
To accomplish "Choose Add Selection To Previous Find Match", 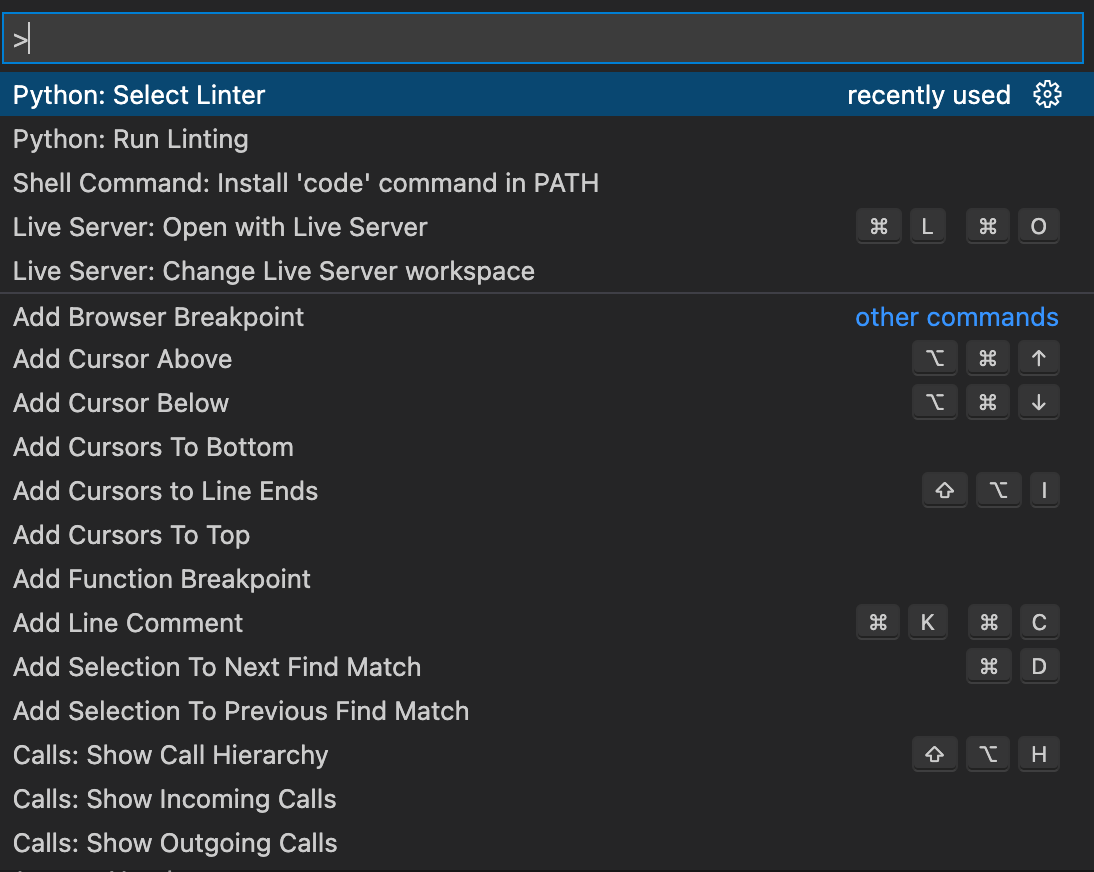I will click(x=547, y=710).
